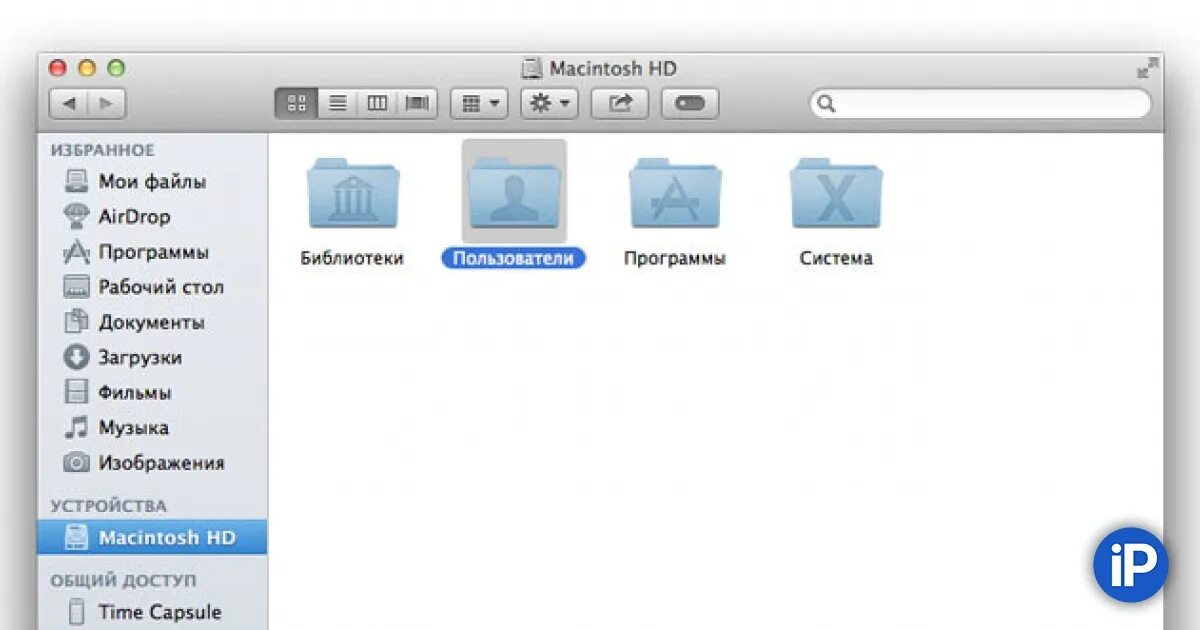Select the Библиотеки folder icon
1200x630 pixels.
[x=352, y=192]
